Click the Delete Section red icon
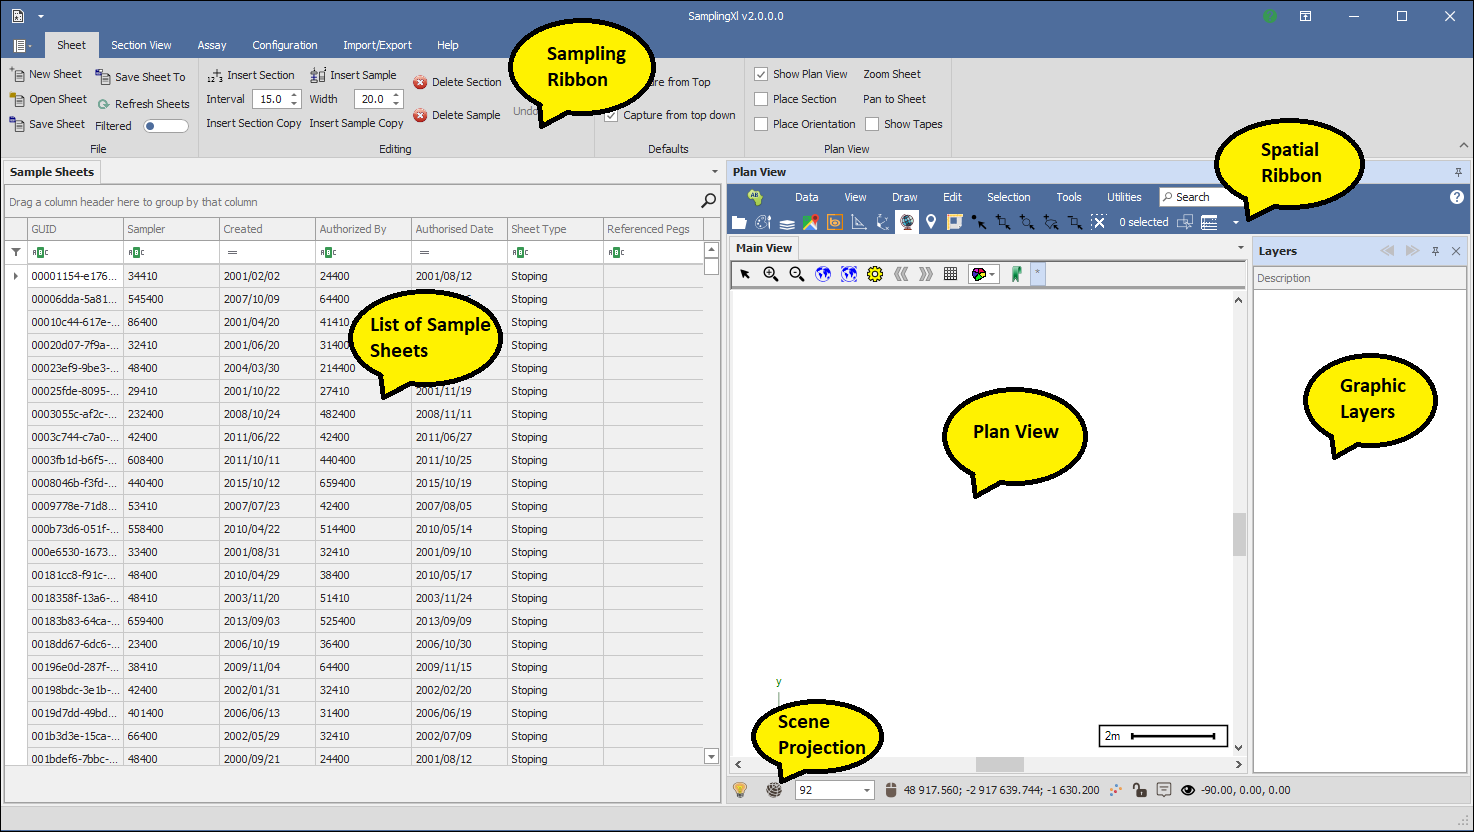The height and width of the screenshot is (832, 1474). click(420, 83)
